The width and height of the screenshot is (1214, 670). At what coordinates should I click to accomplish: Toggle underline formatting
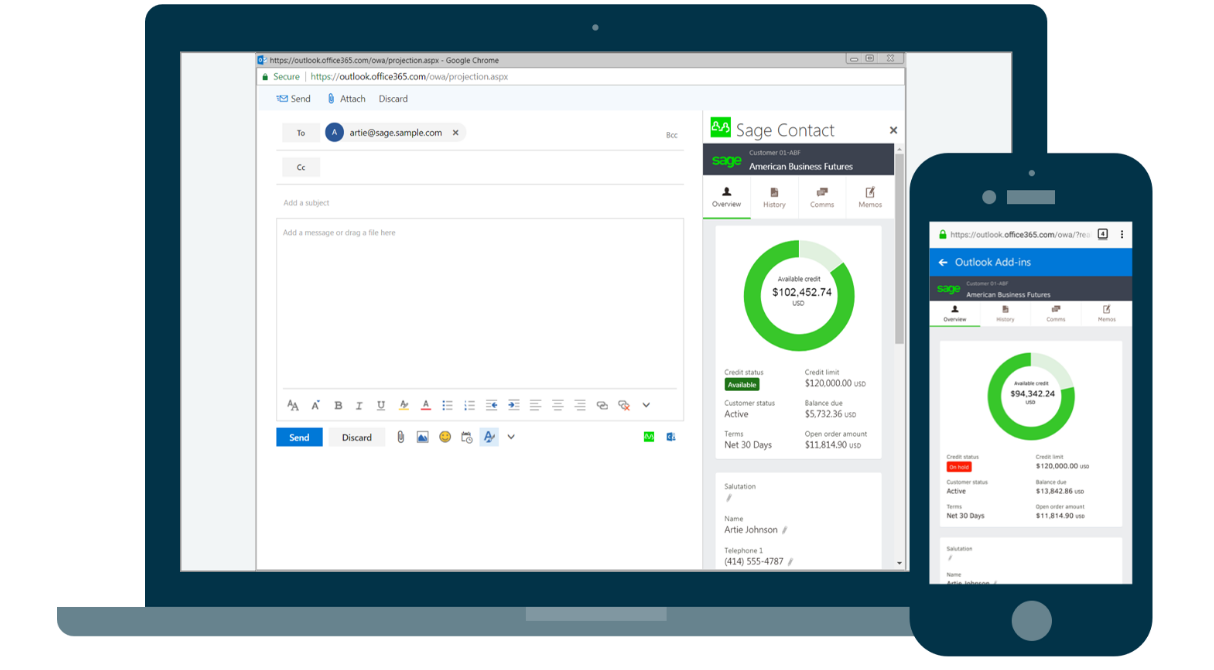coord(381,405)
